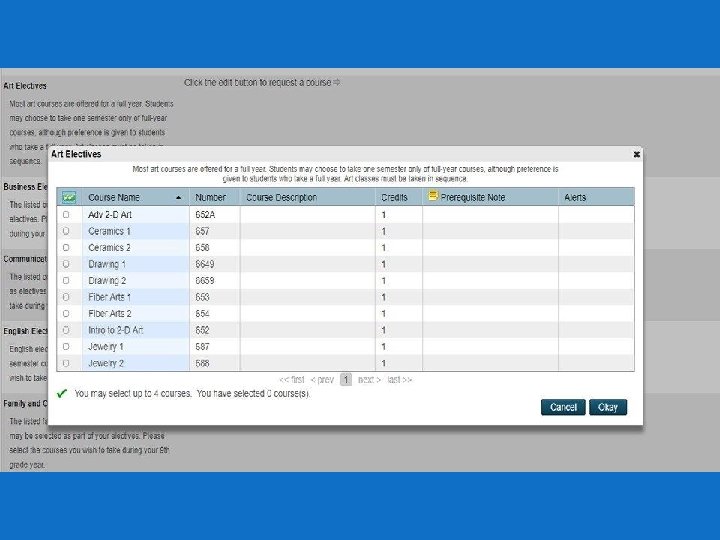This screenshot has width=720, height=540.
Task: Click the Alerts column header
Action: (x=596, y=197)
